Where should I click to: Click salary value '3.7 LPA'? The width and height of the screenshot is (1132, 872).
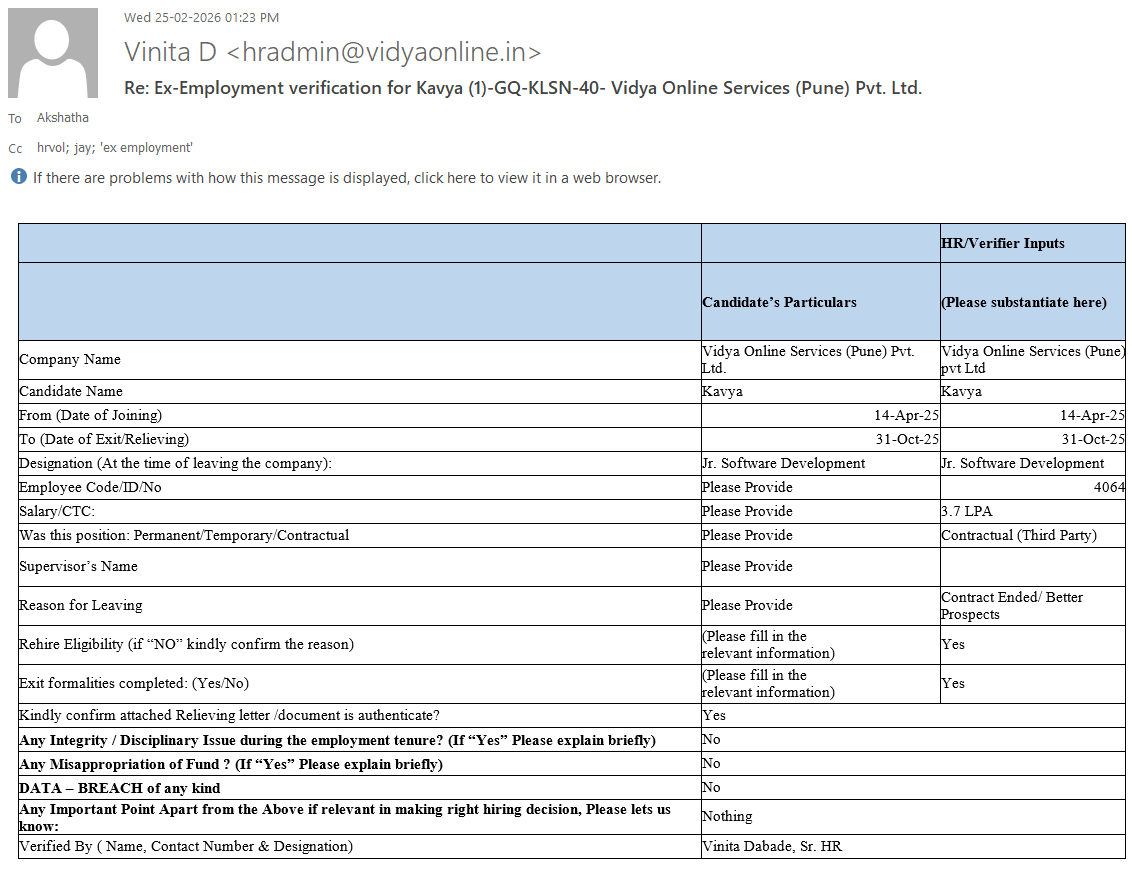coord(967,511)
